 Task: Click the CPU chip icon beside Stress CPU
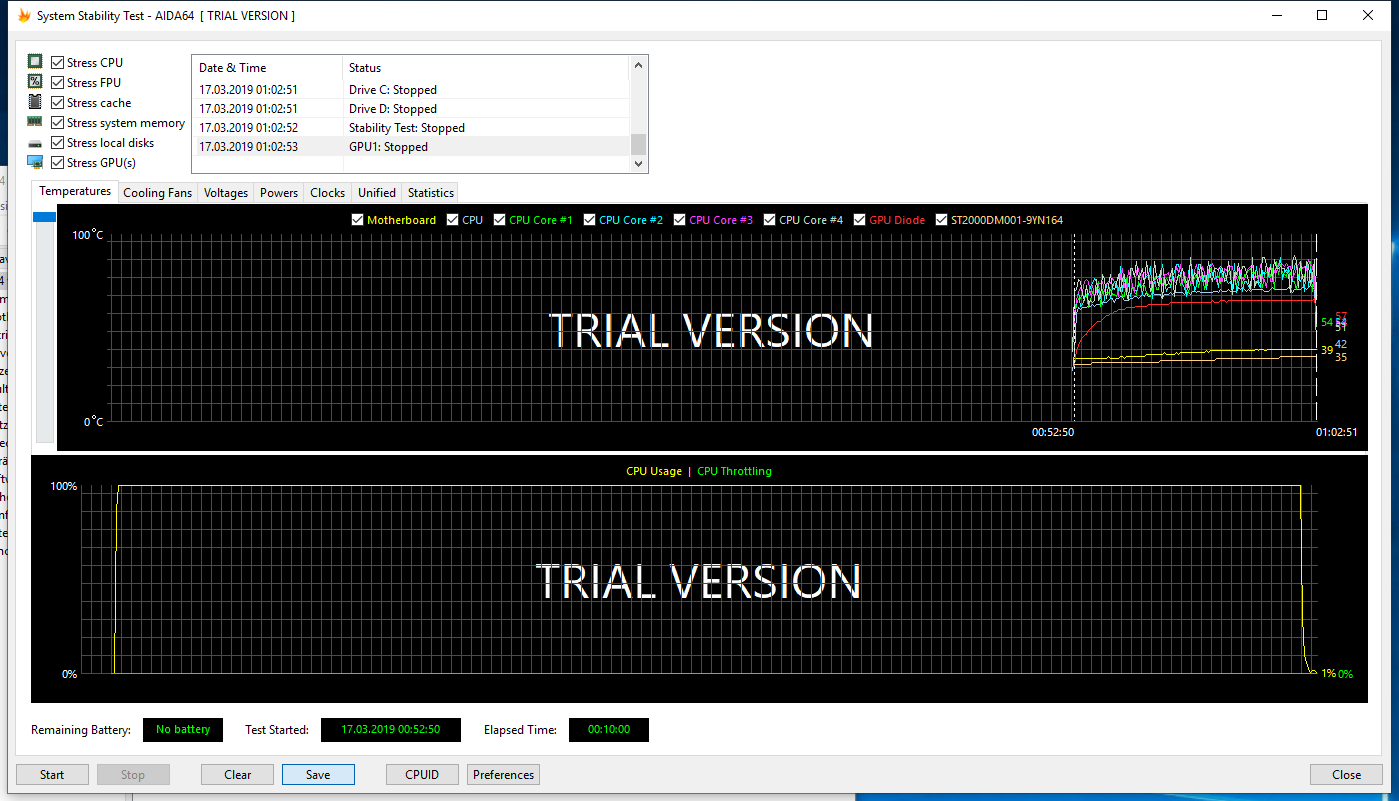tap(35, 62)
